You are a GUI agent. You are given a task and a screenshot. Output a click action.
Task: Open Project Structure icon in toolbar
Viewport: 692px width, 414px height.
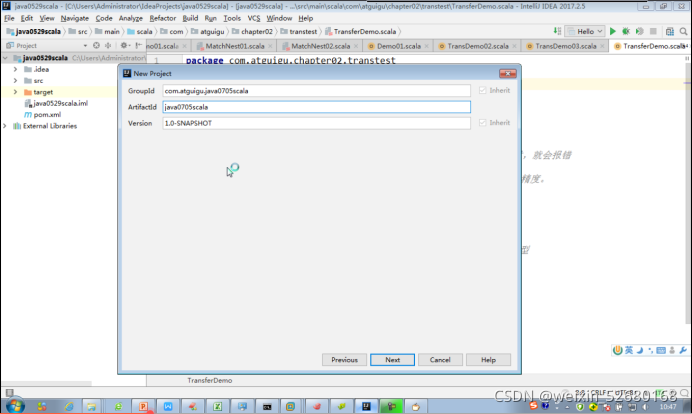click(x=669, y=31)
